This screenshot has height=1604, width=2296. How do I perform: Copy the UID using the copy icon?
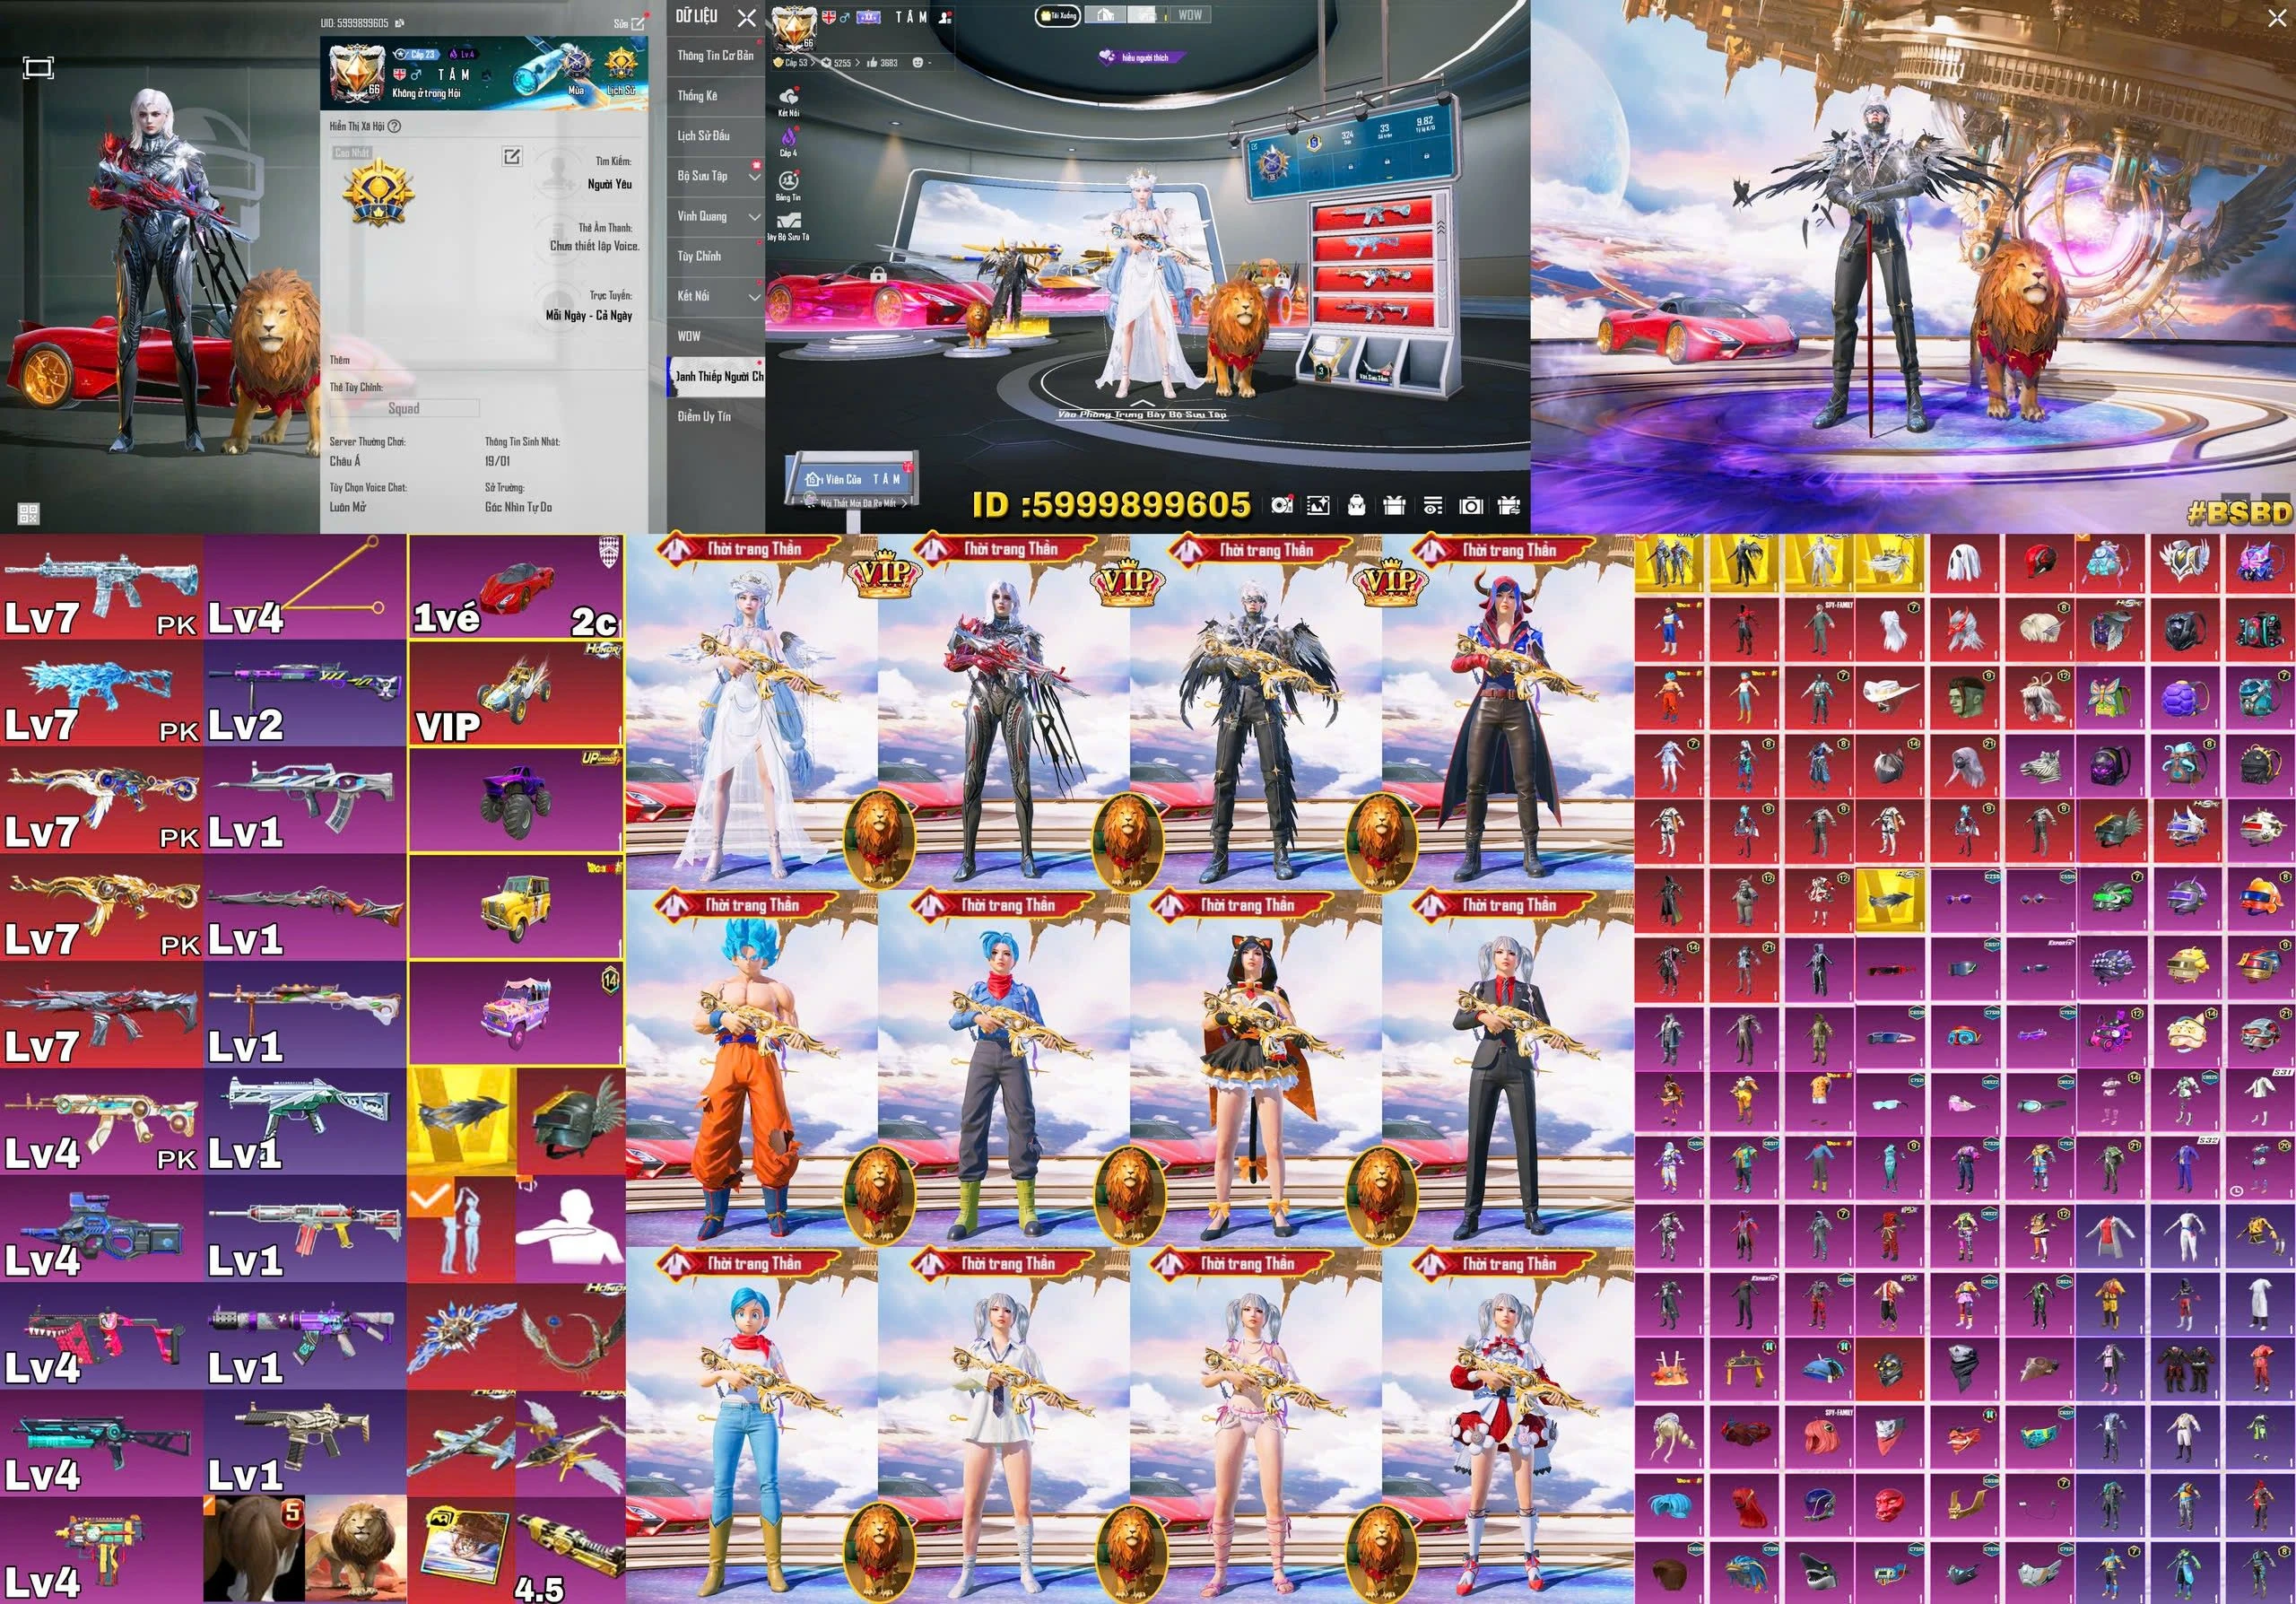(400, 22)
